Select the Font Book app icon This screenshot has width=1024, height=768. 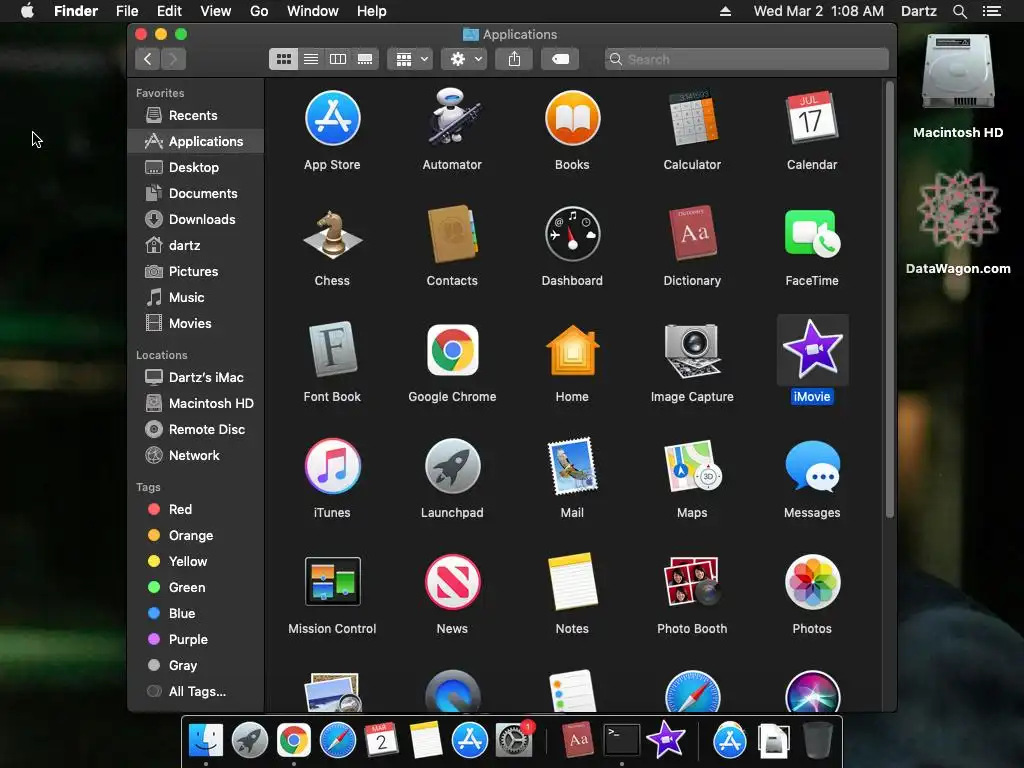point(332,349)
